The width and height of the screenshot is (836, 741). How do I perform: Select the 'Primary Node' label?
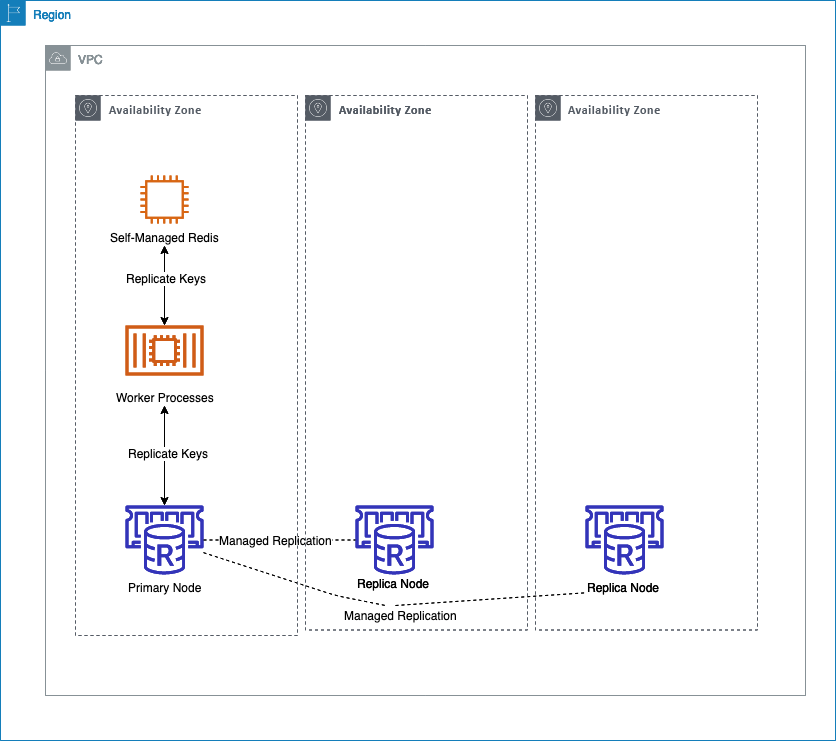(x=165, y=588)
